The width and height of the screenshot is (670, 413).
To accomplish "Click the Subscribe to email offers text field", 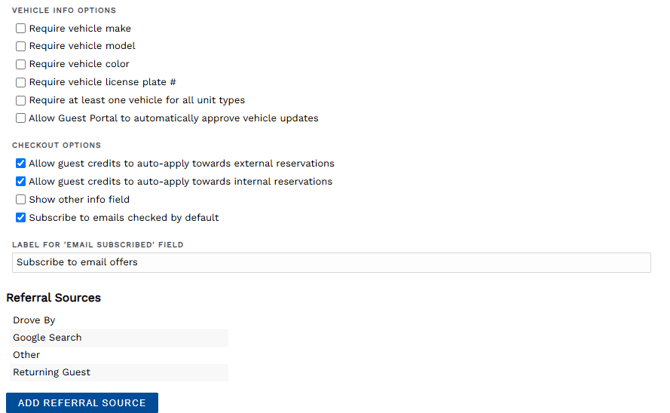I will 331,262.
